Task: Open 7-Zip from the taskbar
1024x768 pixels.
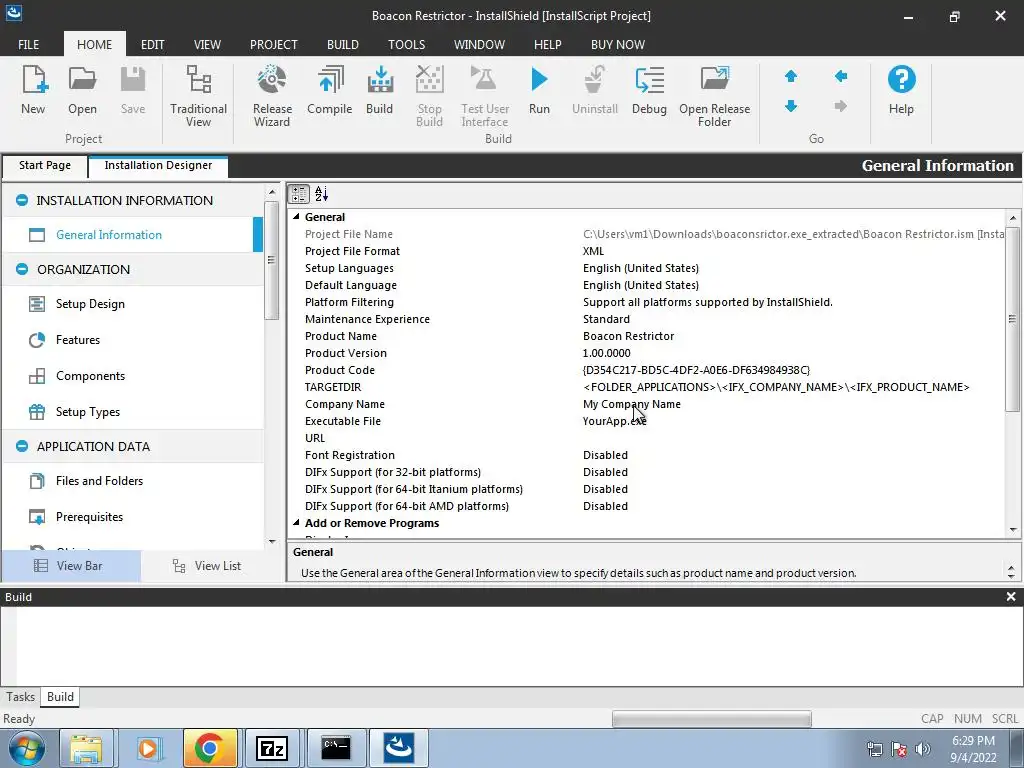Action: tap(272, 748)
